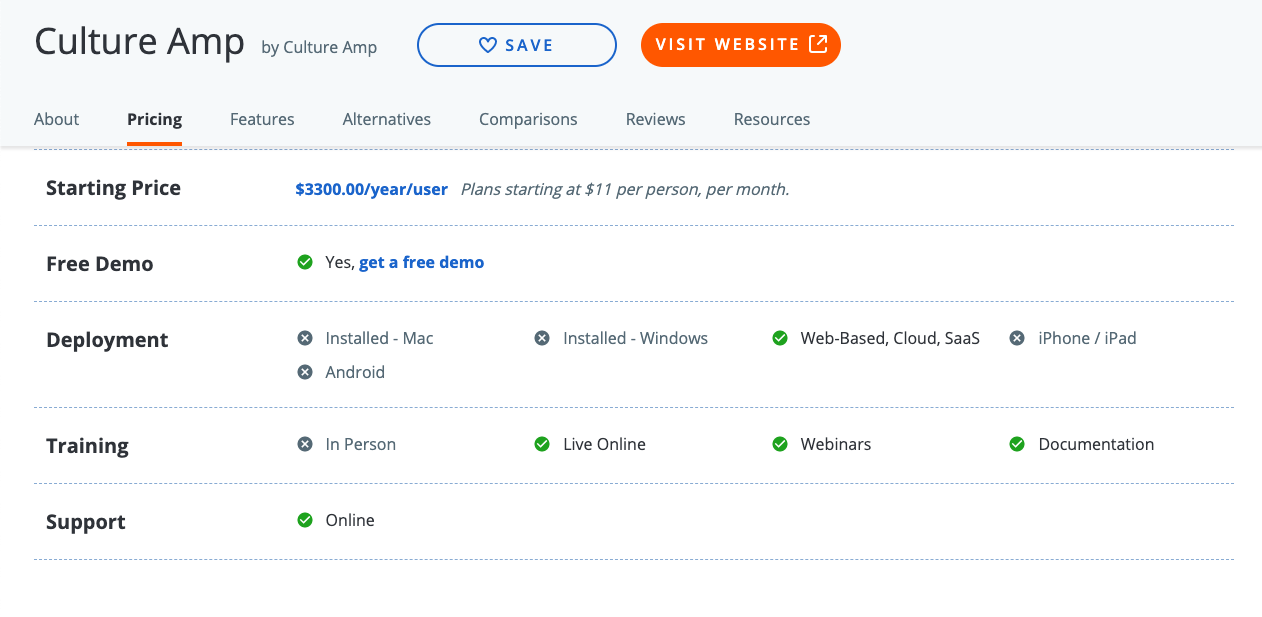This screenshot has width=1262, height=617.
Task: Click the x icon beside iPhone / iPad
Action: pyautogui.click(x=1017, y=338)
